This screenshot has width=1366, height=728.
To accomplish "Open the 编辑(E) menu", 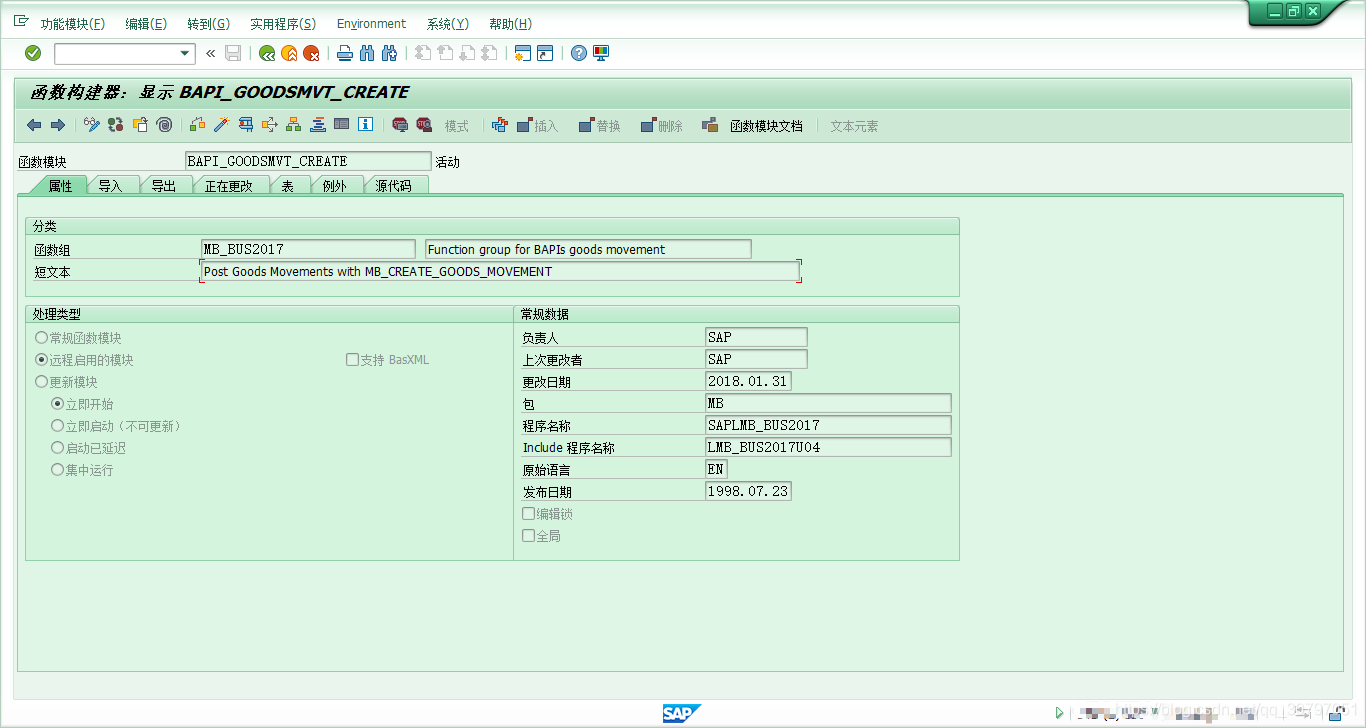I will tap(146, 24).
